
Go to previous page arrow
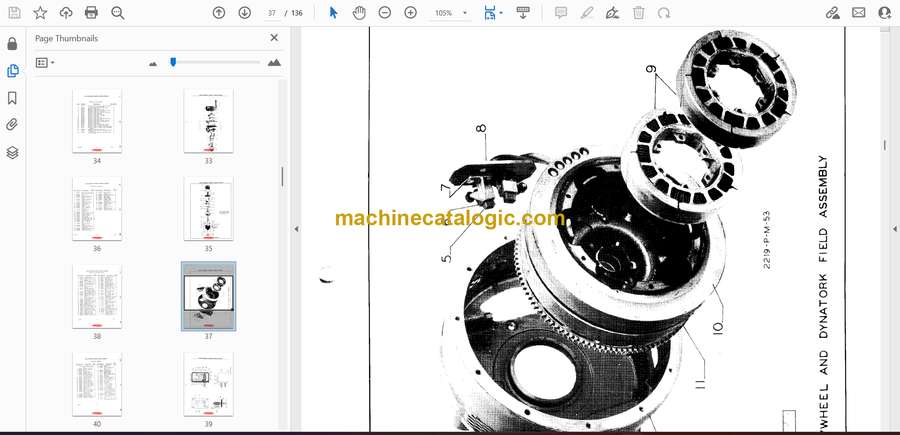(x=219, y=13)
